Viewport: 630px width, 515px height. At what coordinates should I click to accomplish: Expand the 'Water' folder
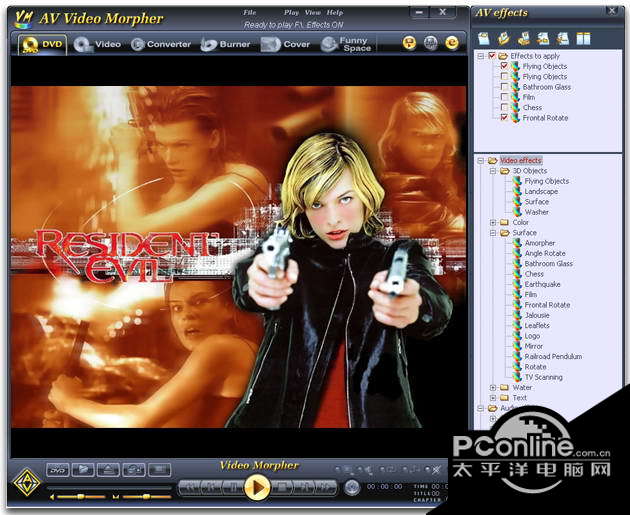(x=493, y=387)
